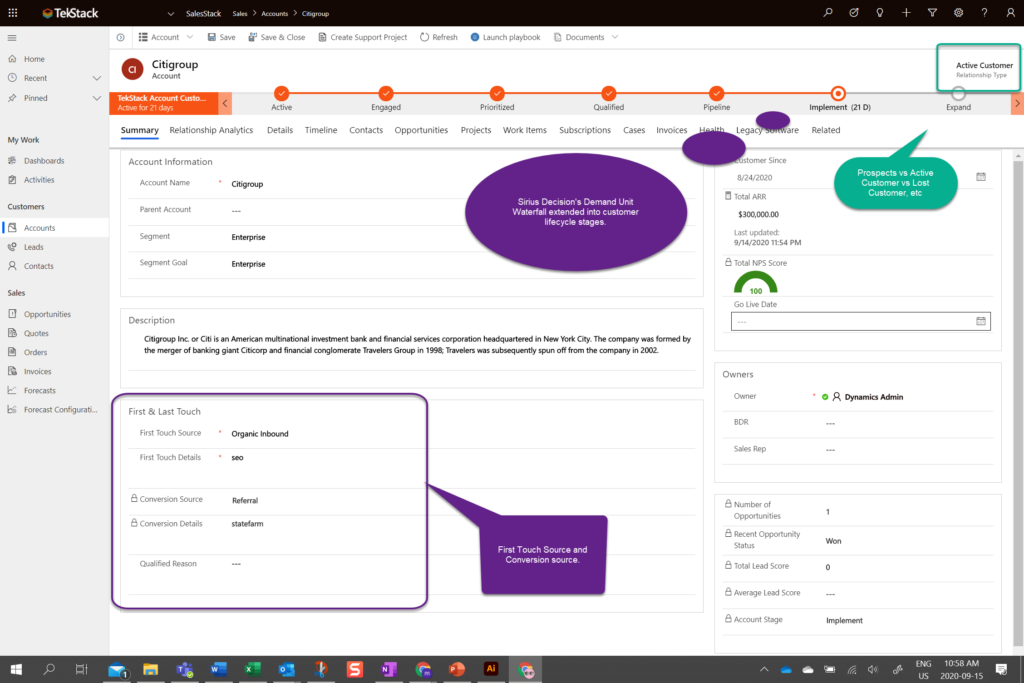Click the plus quick create icon
This screenshot has height=683, width=1024.
(906, 12)
